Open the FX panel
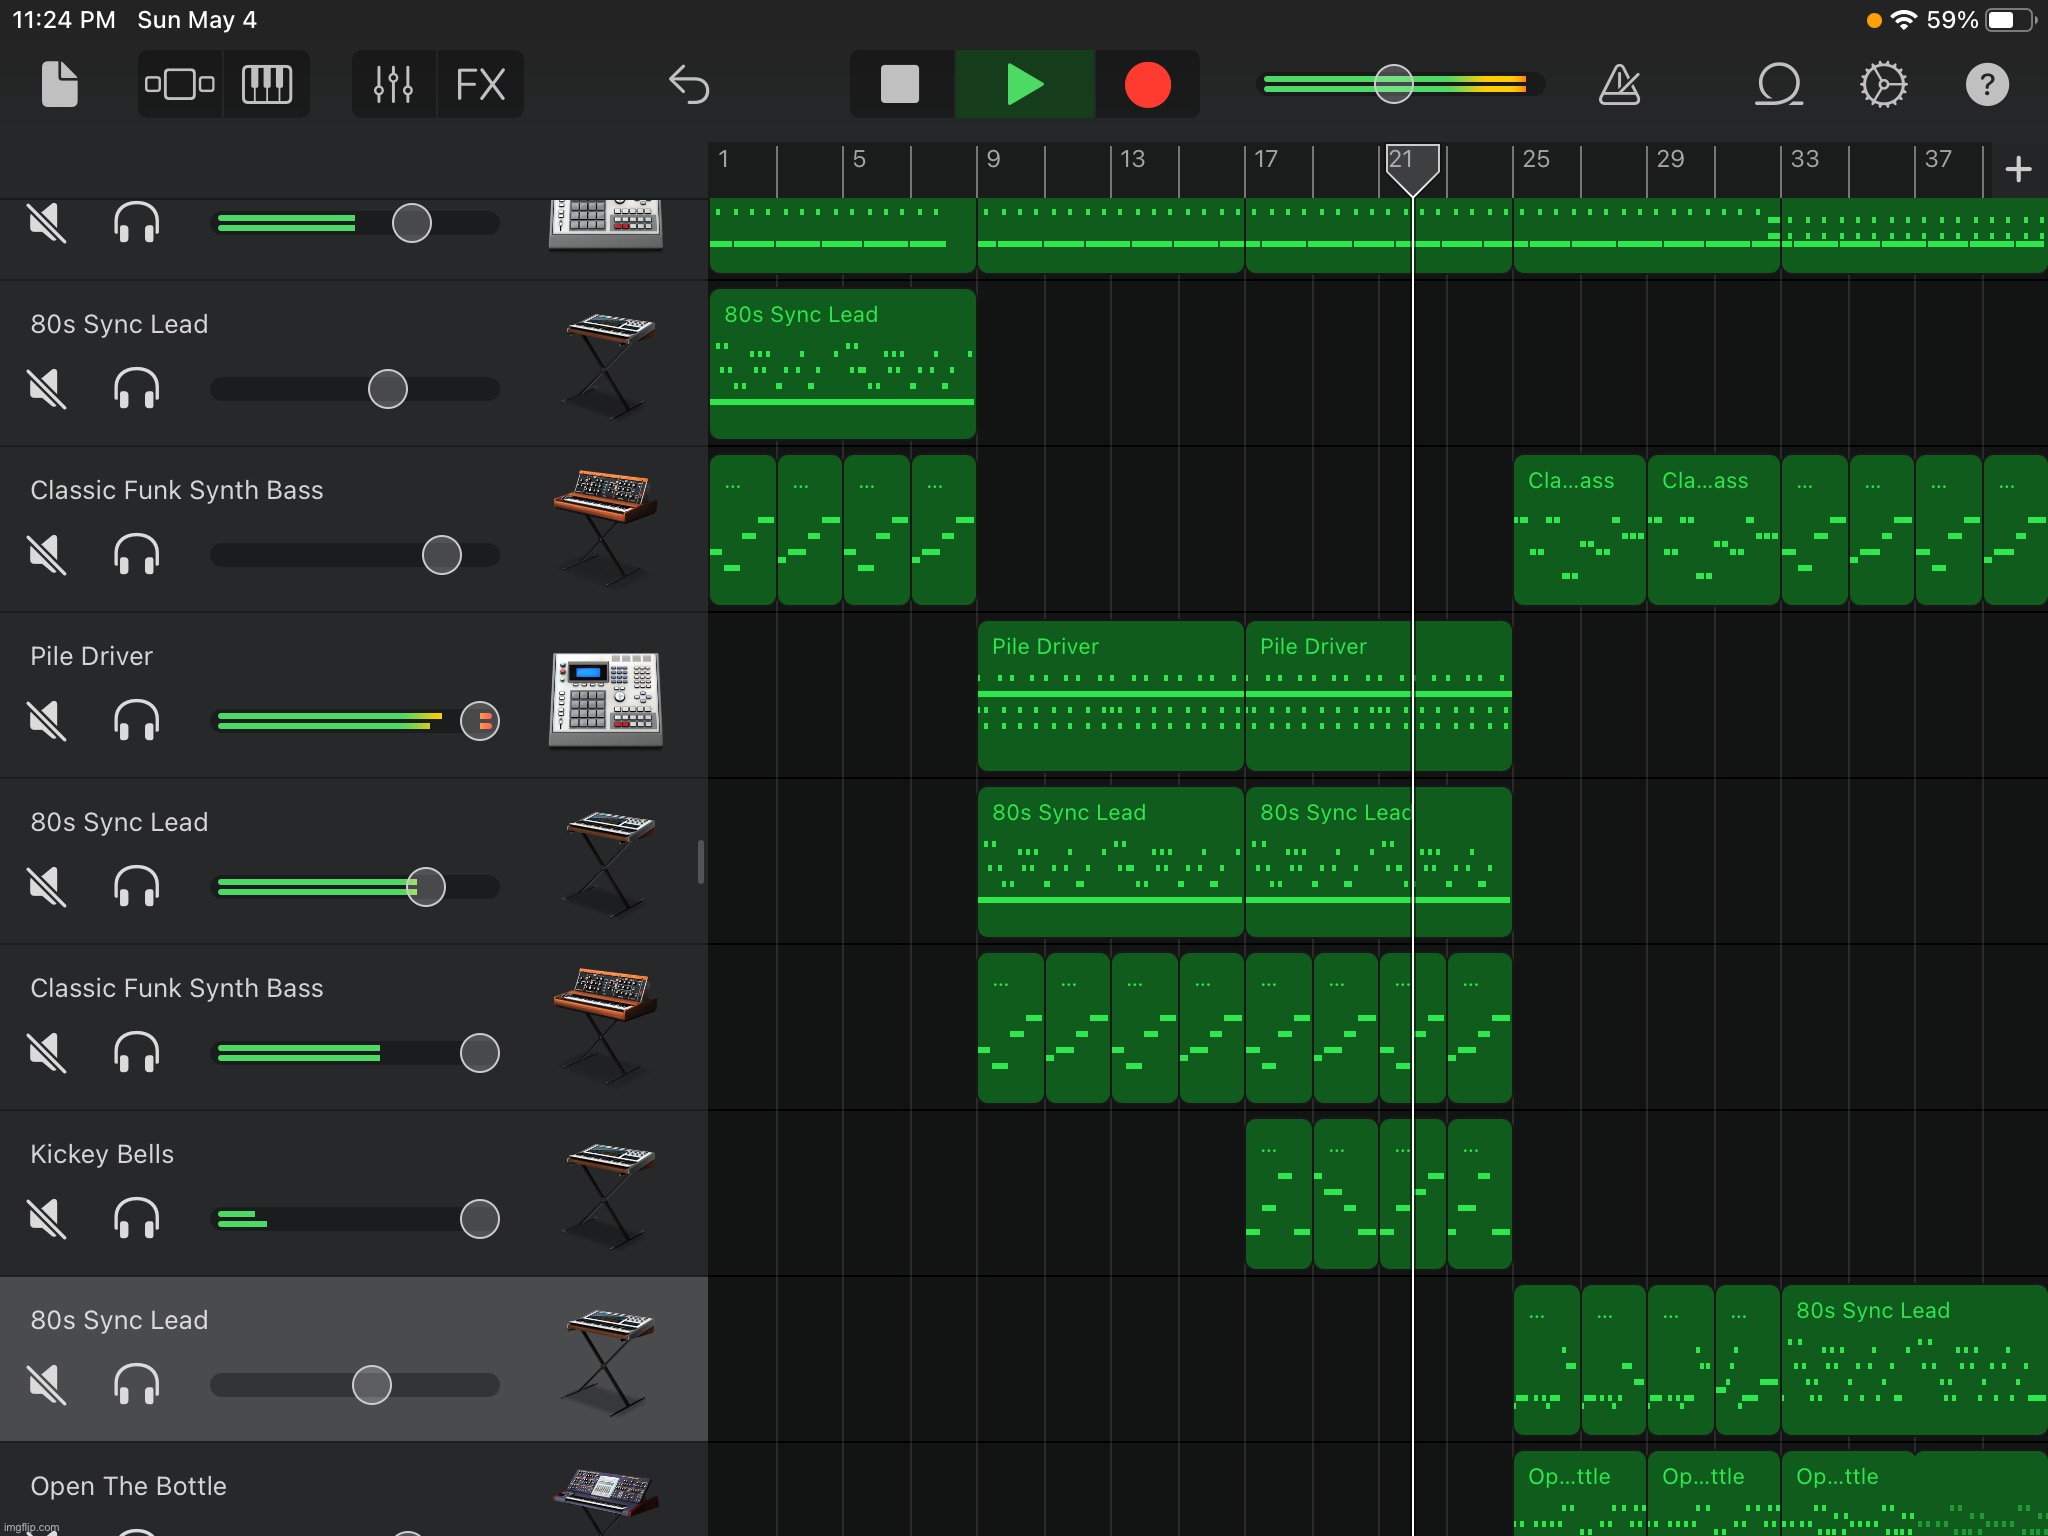Screen dimensions: 2048x1536 480,84
